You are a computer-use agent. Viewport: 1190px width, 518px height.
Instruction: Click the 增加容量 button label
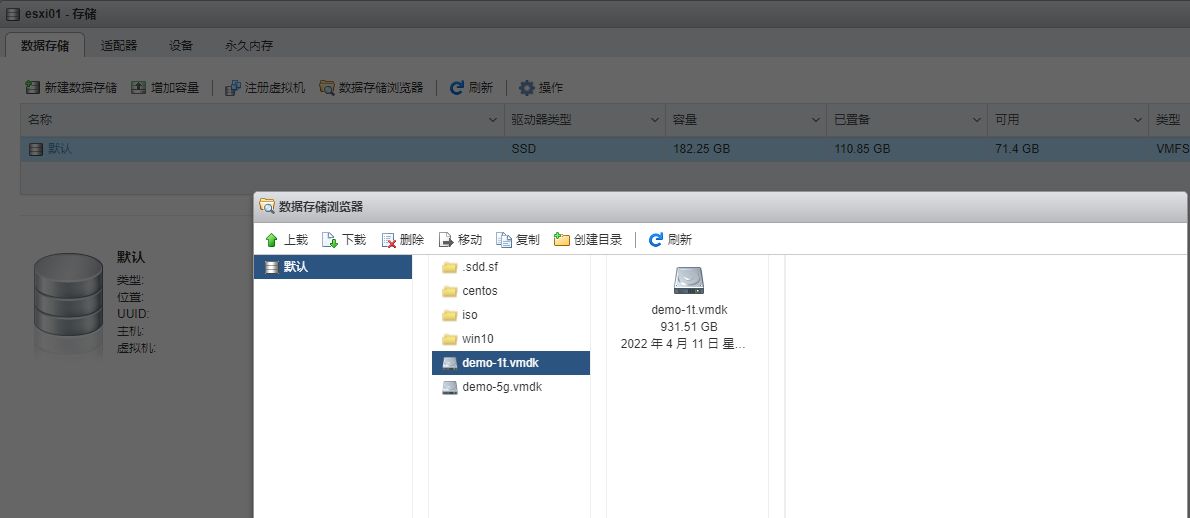tap(175, 88)
